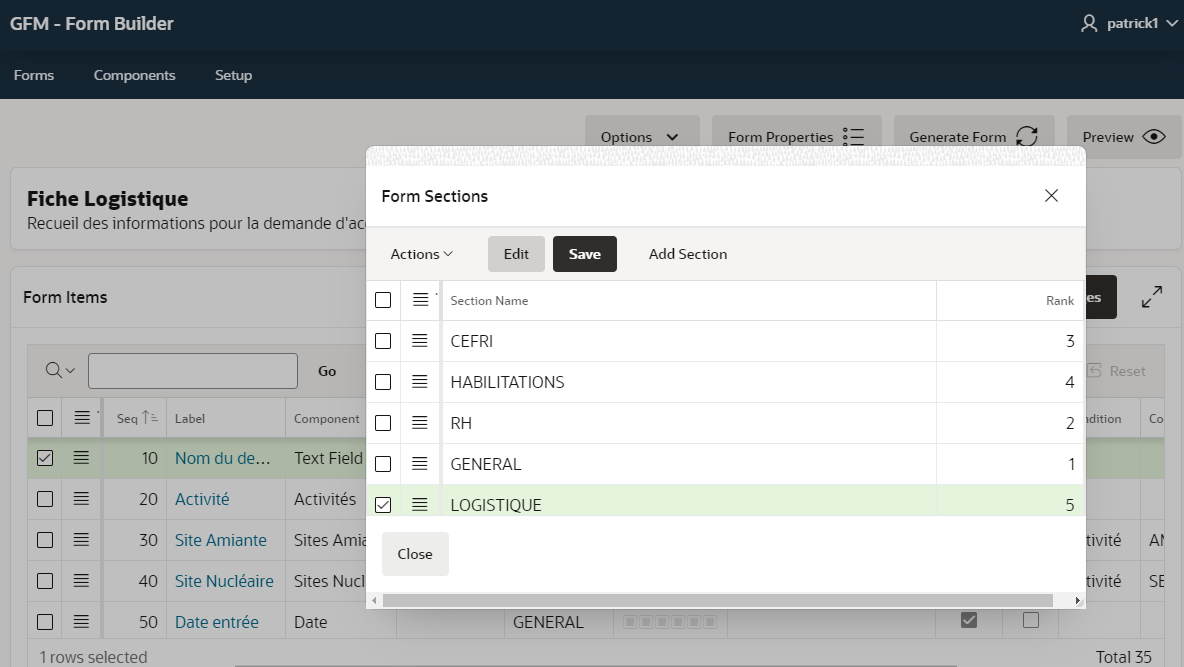
Task: Expand Form Items with the diagonal arrows icon
Action: (x=1152, y=296)
